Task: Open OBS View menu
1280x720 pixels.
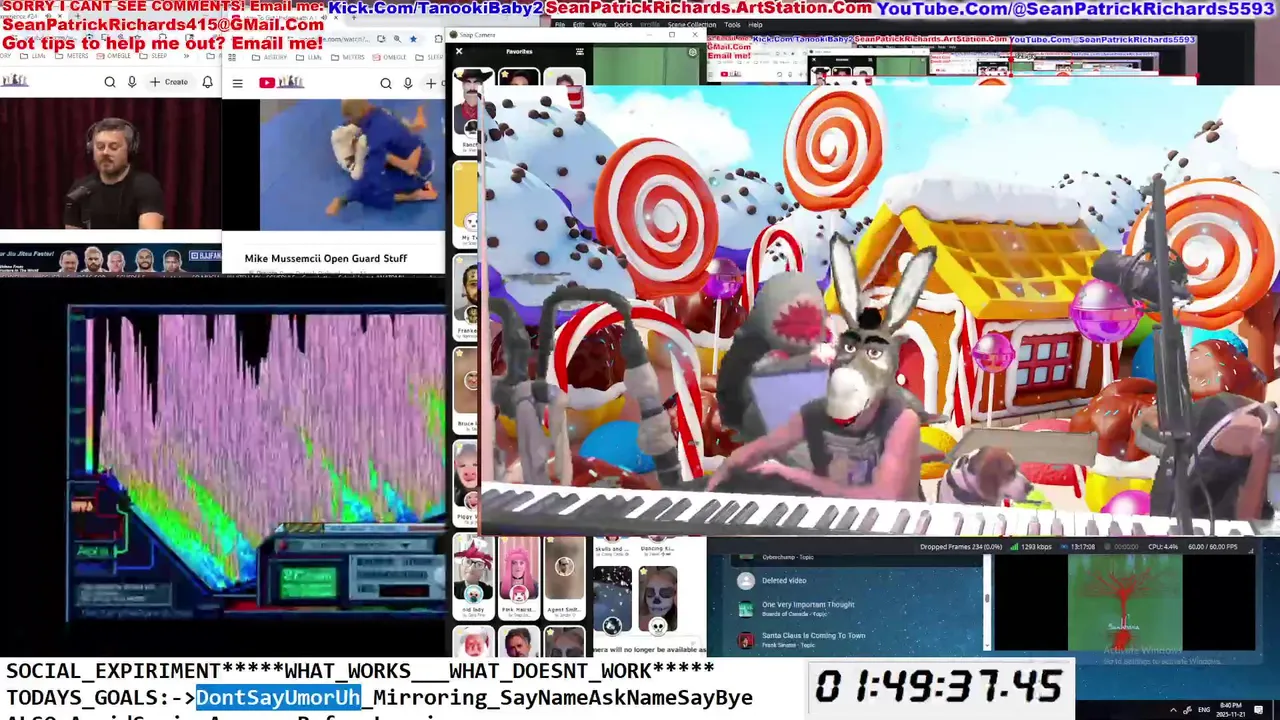Action: (599, 25)
